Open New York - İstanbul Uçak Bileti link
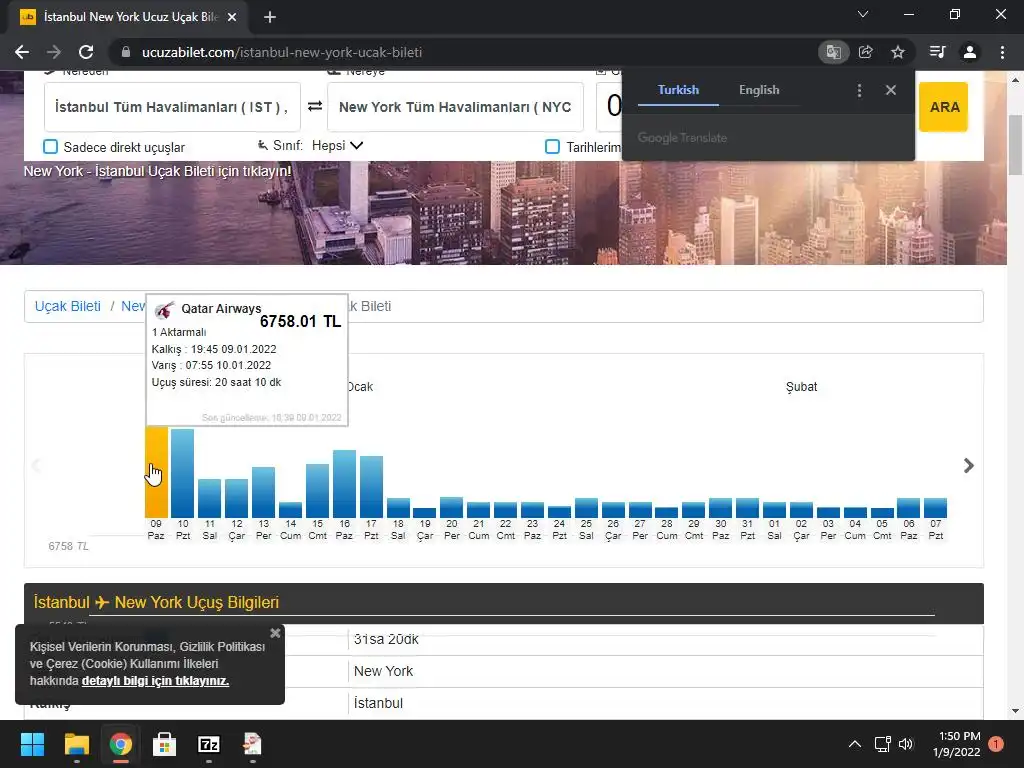 point(157,171)
